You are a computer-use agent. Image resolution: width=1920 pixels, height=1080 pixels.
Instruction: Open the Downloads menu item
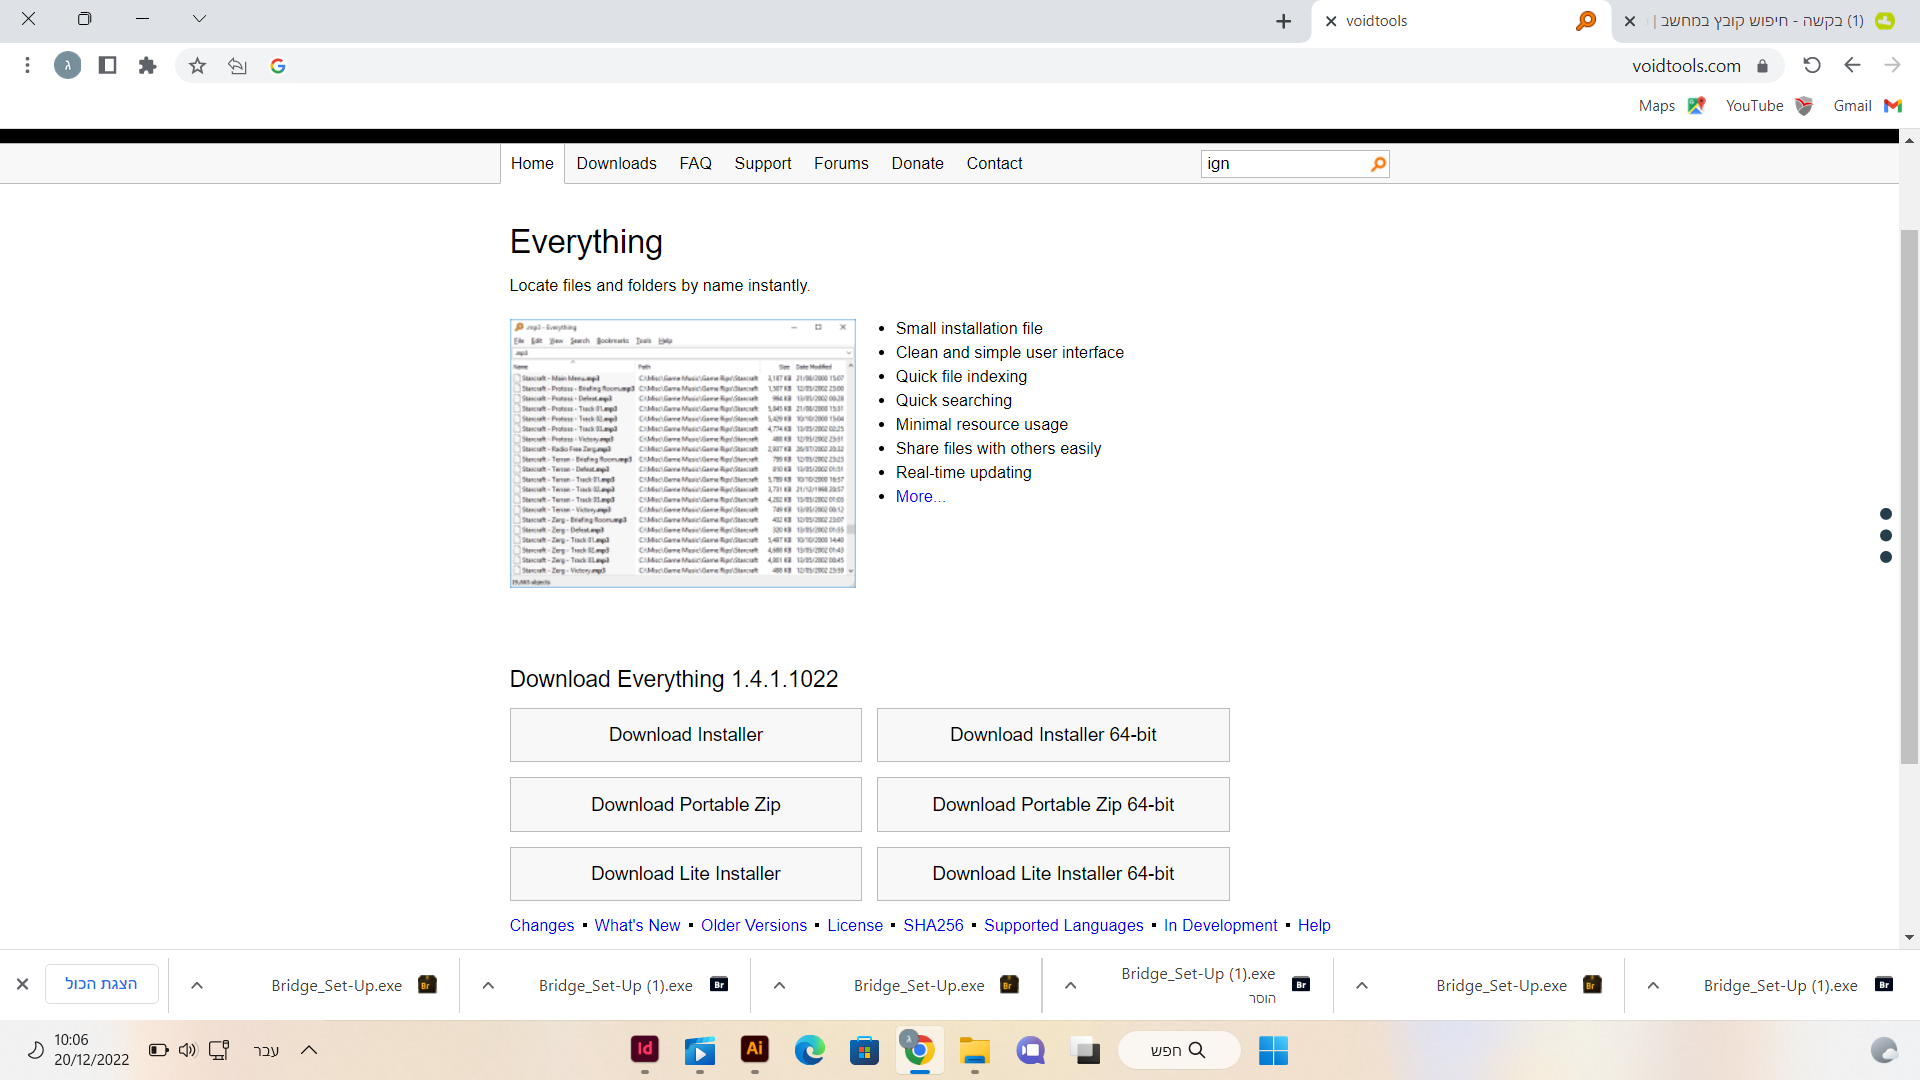coord(616,164)
